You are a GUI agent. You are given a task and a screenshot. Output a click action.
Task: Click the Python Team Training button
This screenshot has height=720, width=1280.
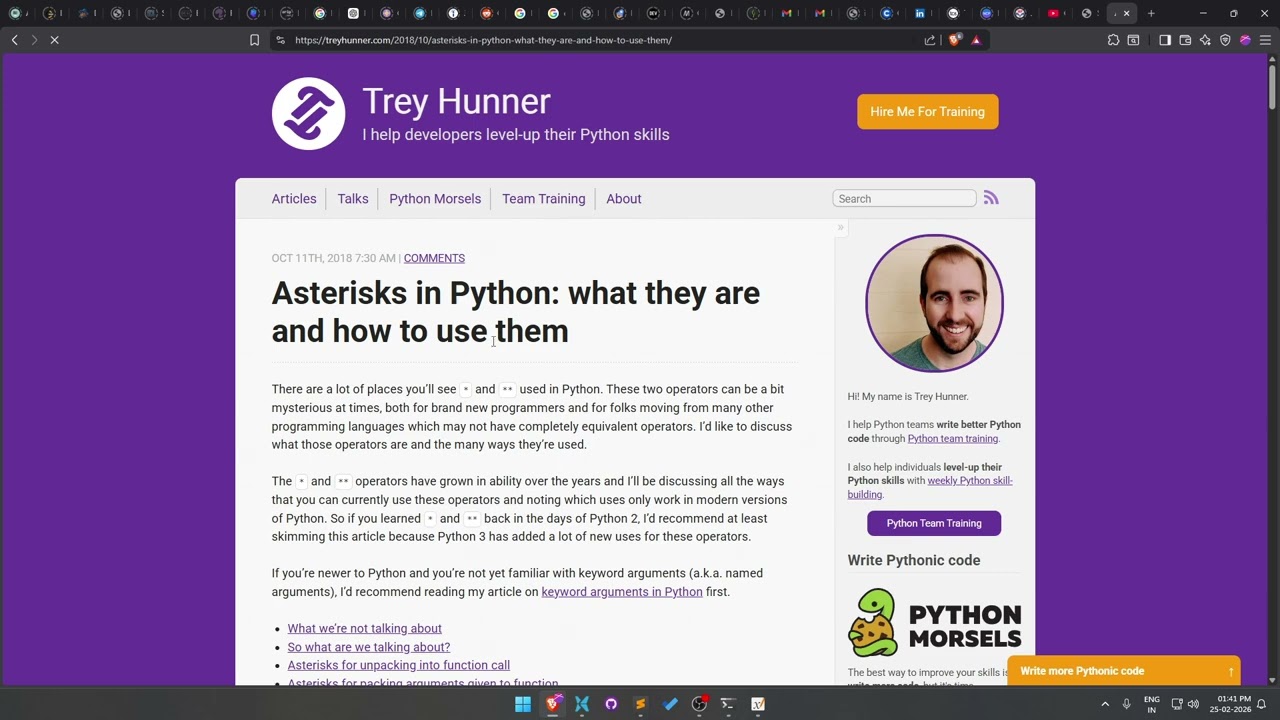934,523
